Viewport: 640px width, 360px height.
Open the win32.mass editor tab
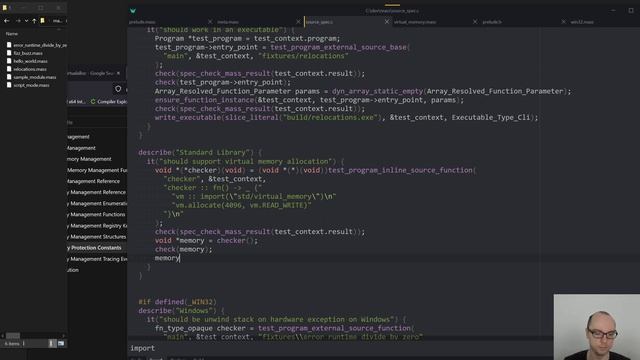[x=582, y=22]
